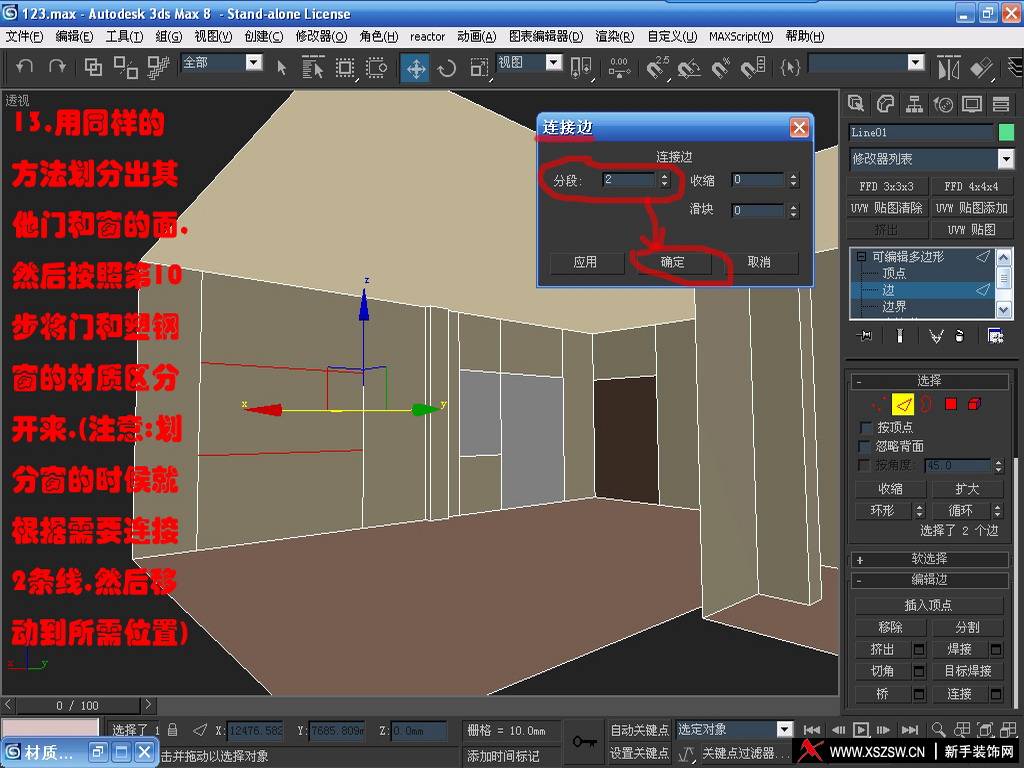The image size is (1024, 768).
Task: Enable the 按角度 checkbox
Action: click(x=866, y=465)
